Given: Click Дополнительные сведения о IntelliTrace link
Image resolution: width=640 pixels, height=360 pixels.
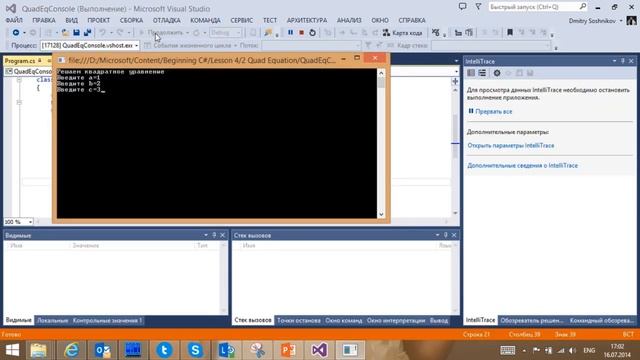Looking at the screenshot, I should pos(522,165).
